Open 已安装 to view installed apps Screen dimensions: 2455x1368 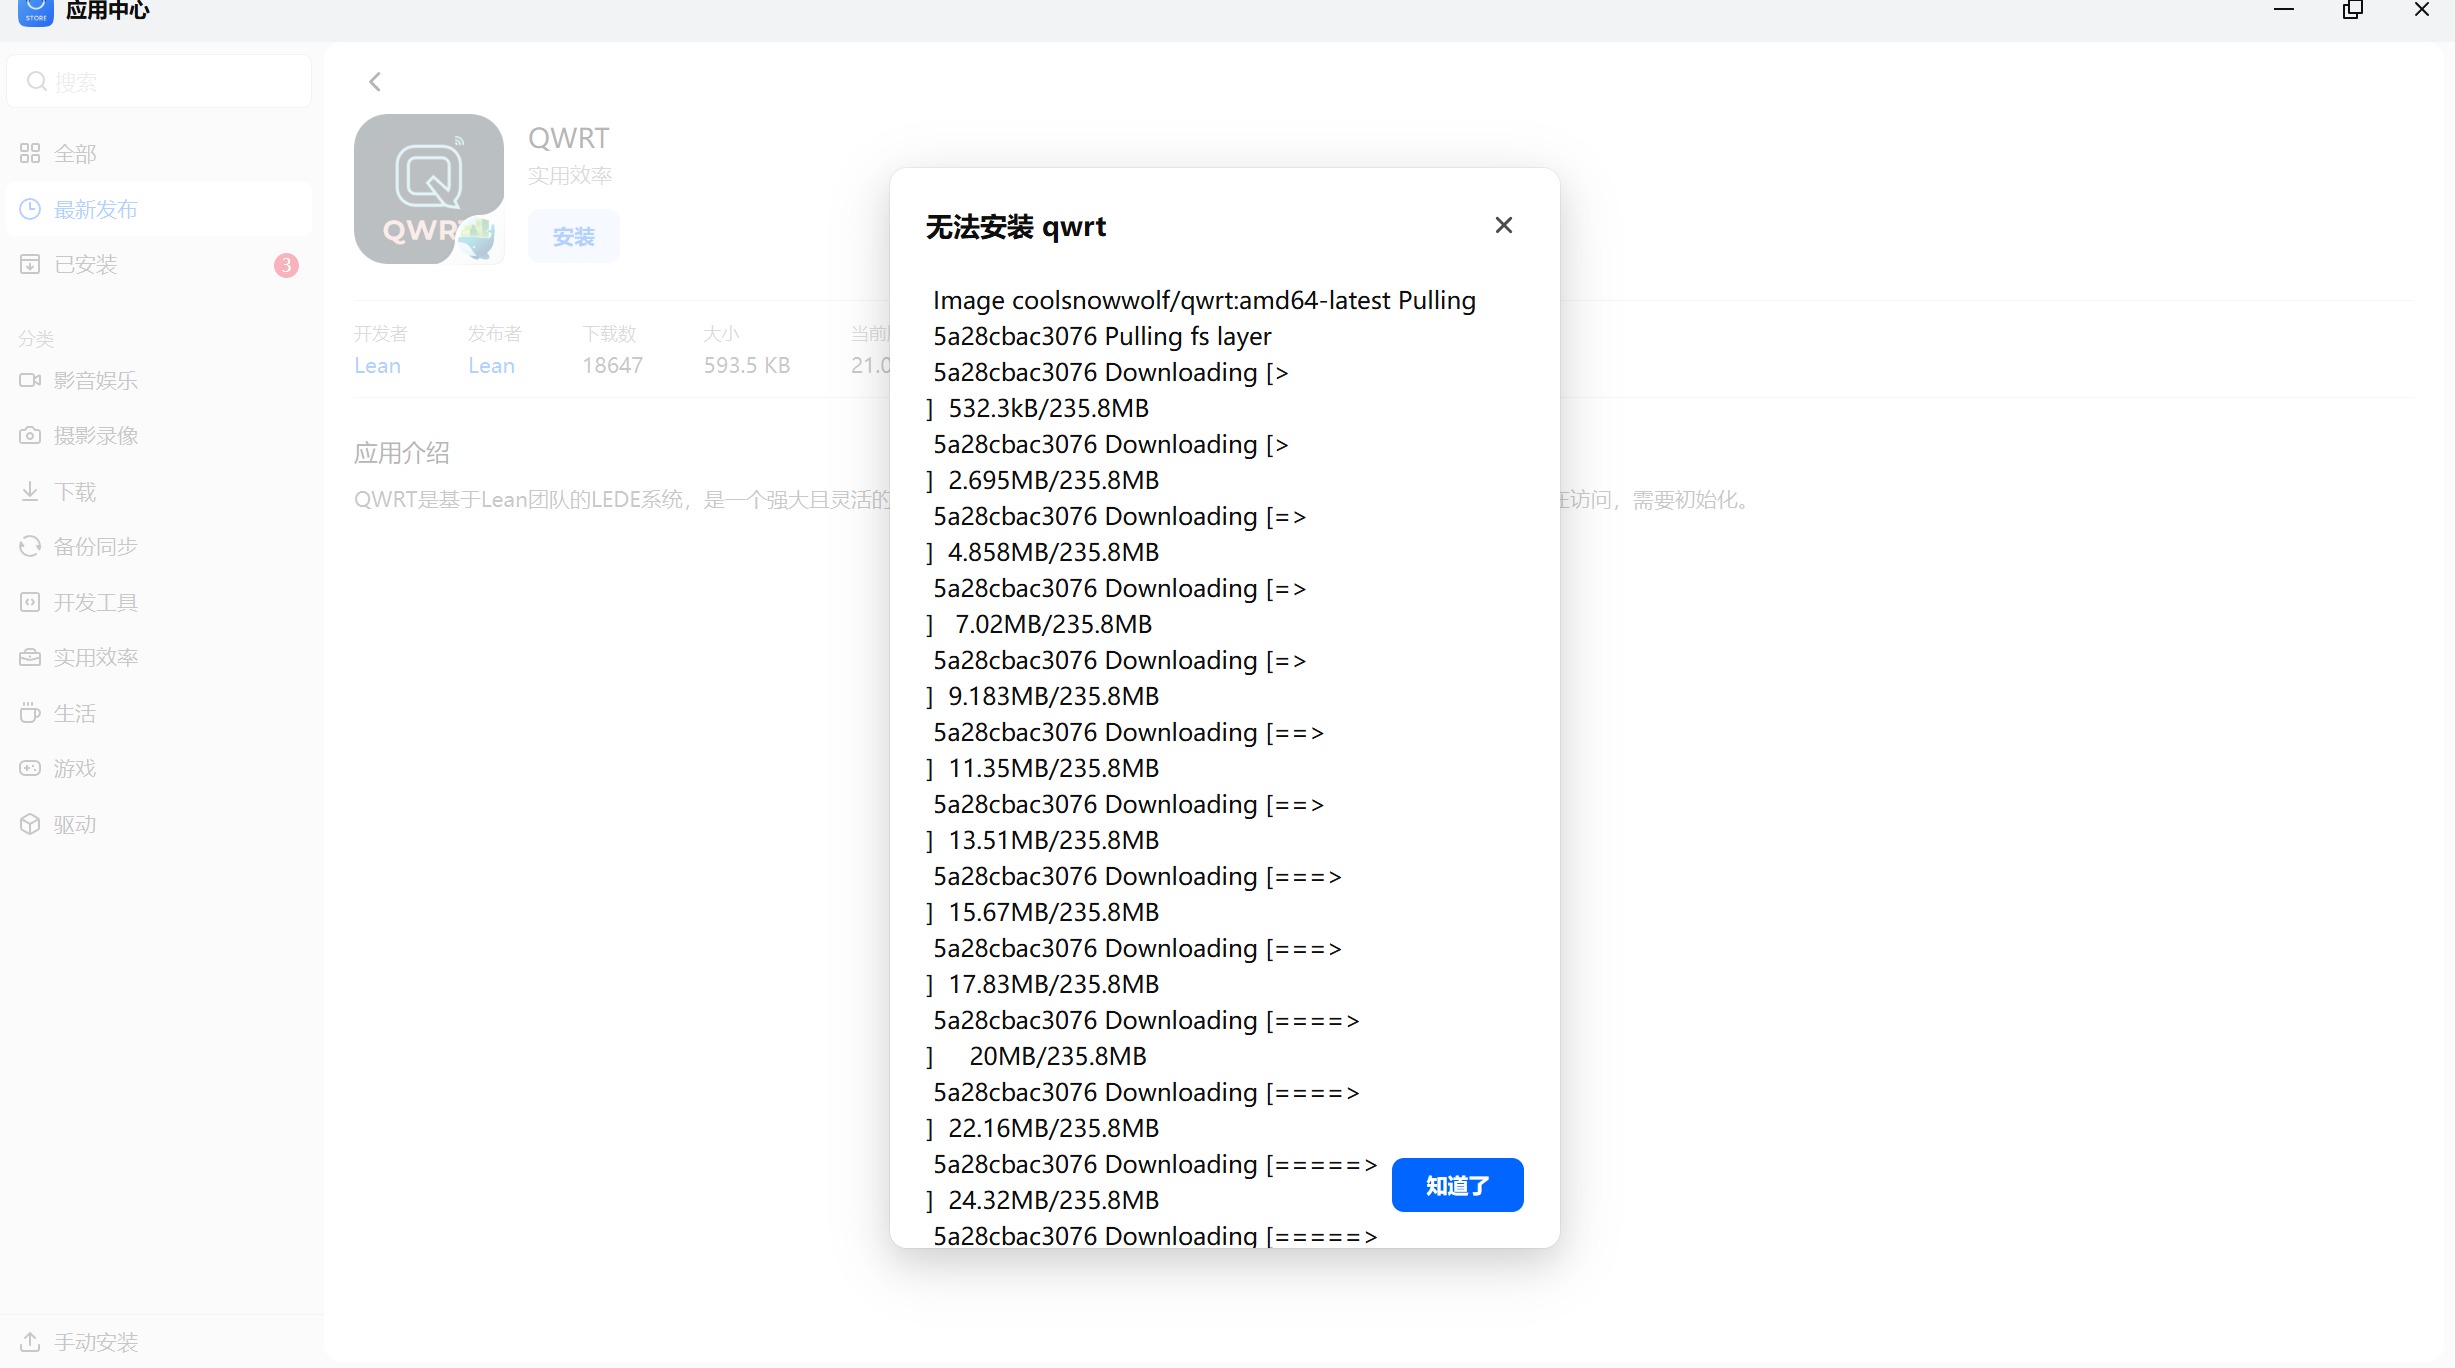pos(84,264)
